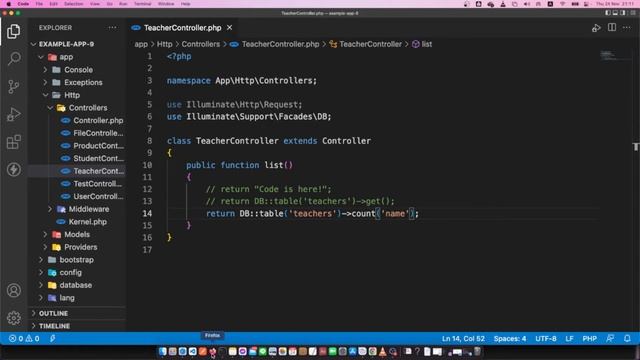Image resolution: width=640 pixels, height=360 pixels.
Task: Expand the Providers folder
Action: pyautogui.click(x=77, y=247)
